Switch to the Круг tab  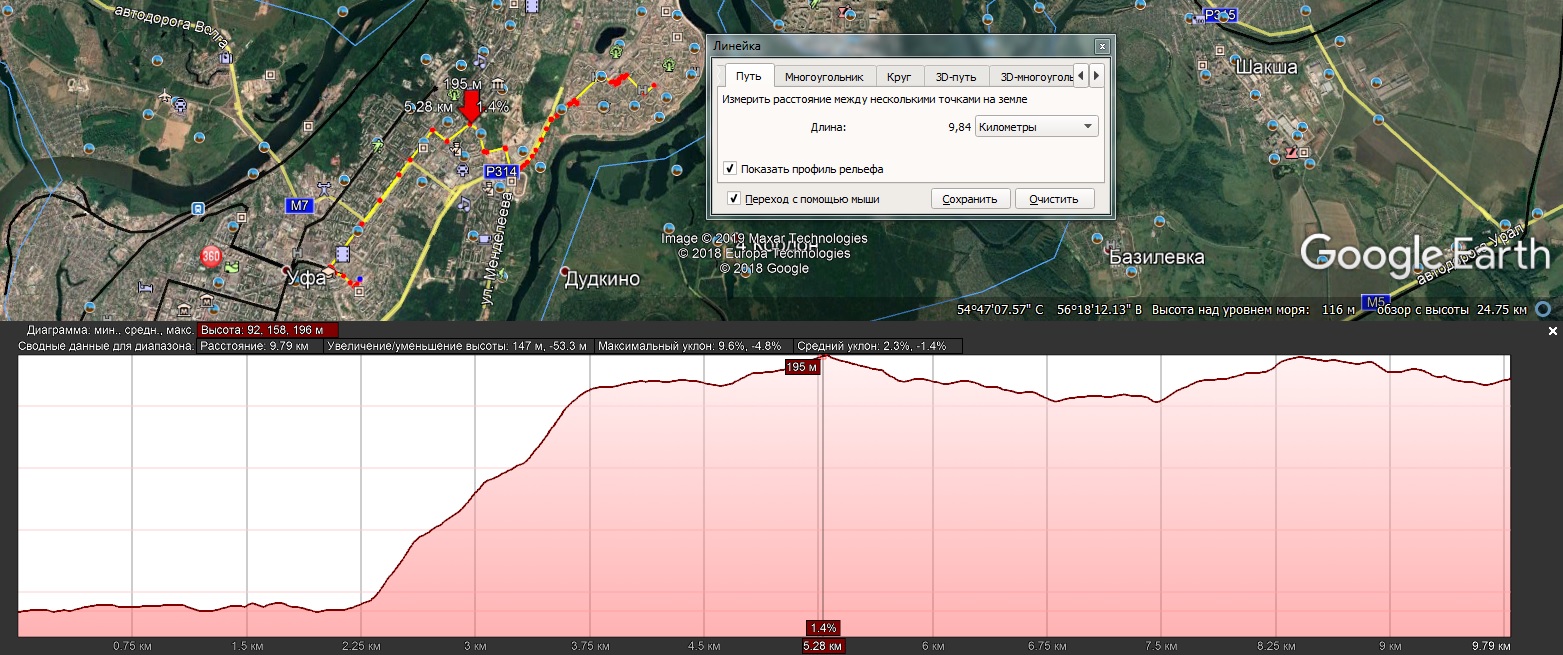898,77
